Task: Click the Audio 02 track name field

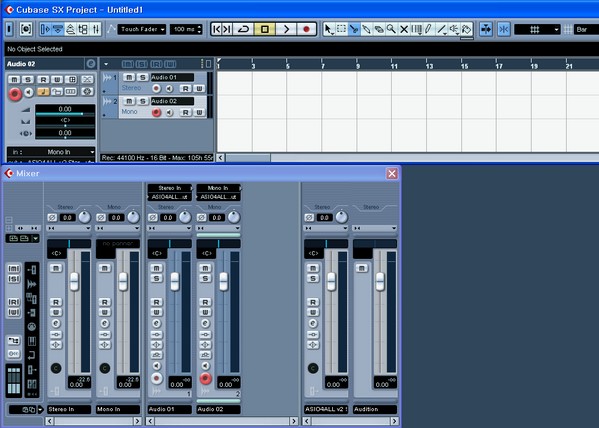Action: [x=172, y=101]
